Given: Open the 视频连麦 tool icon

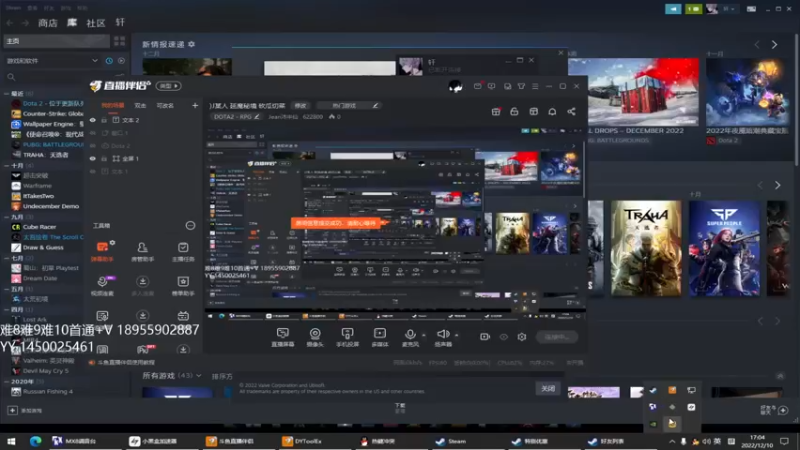Looking at the screenshot, I should 102,285.
